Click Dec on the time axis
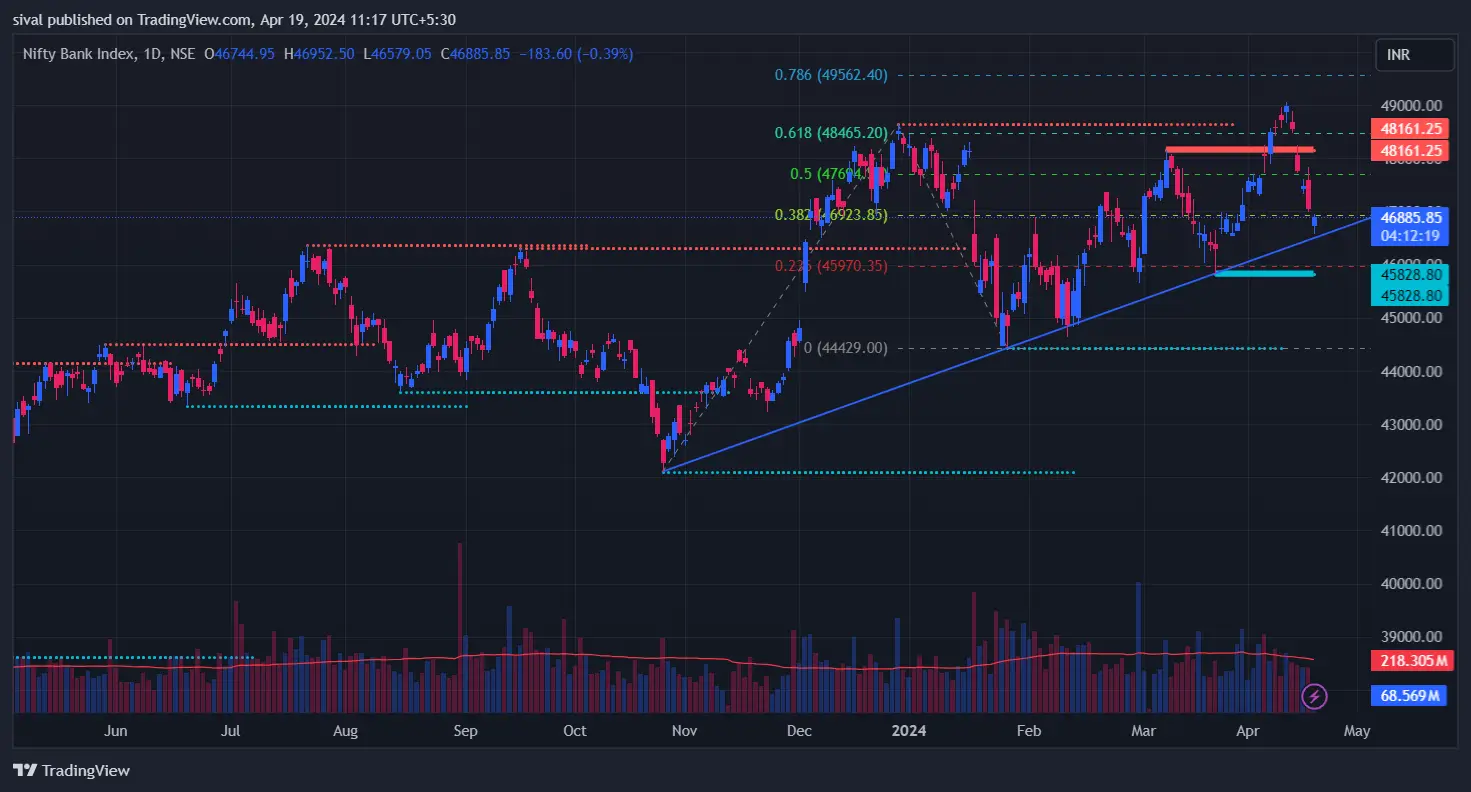 [801, 731]
